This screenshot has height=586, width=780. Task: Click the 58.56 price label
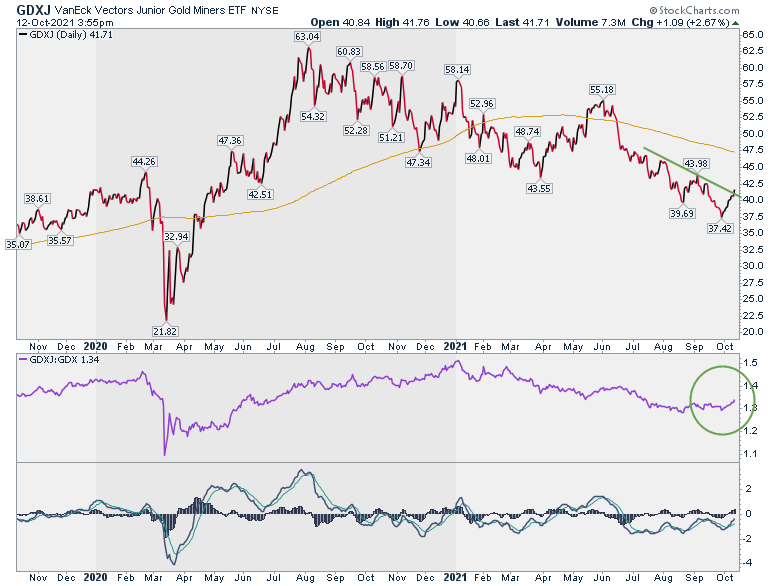373,66
